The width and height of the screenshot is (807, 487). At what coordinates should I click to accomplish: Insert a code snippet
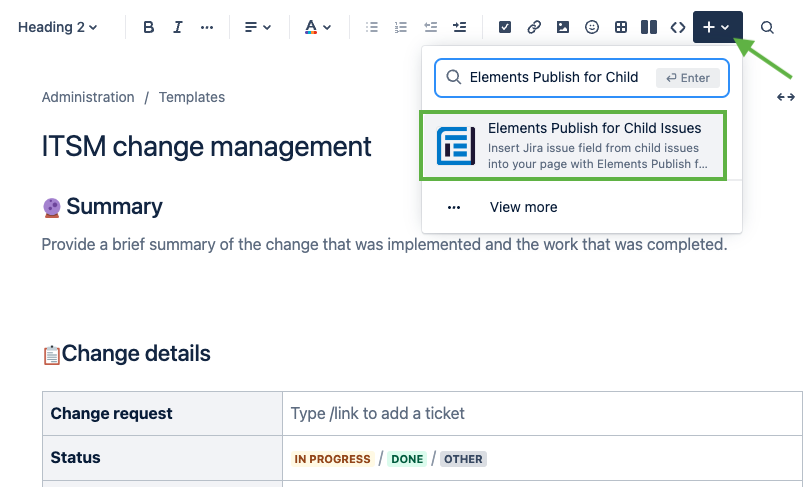pyautogui.click(x=678, y=27)
